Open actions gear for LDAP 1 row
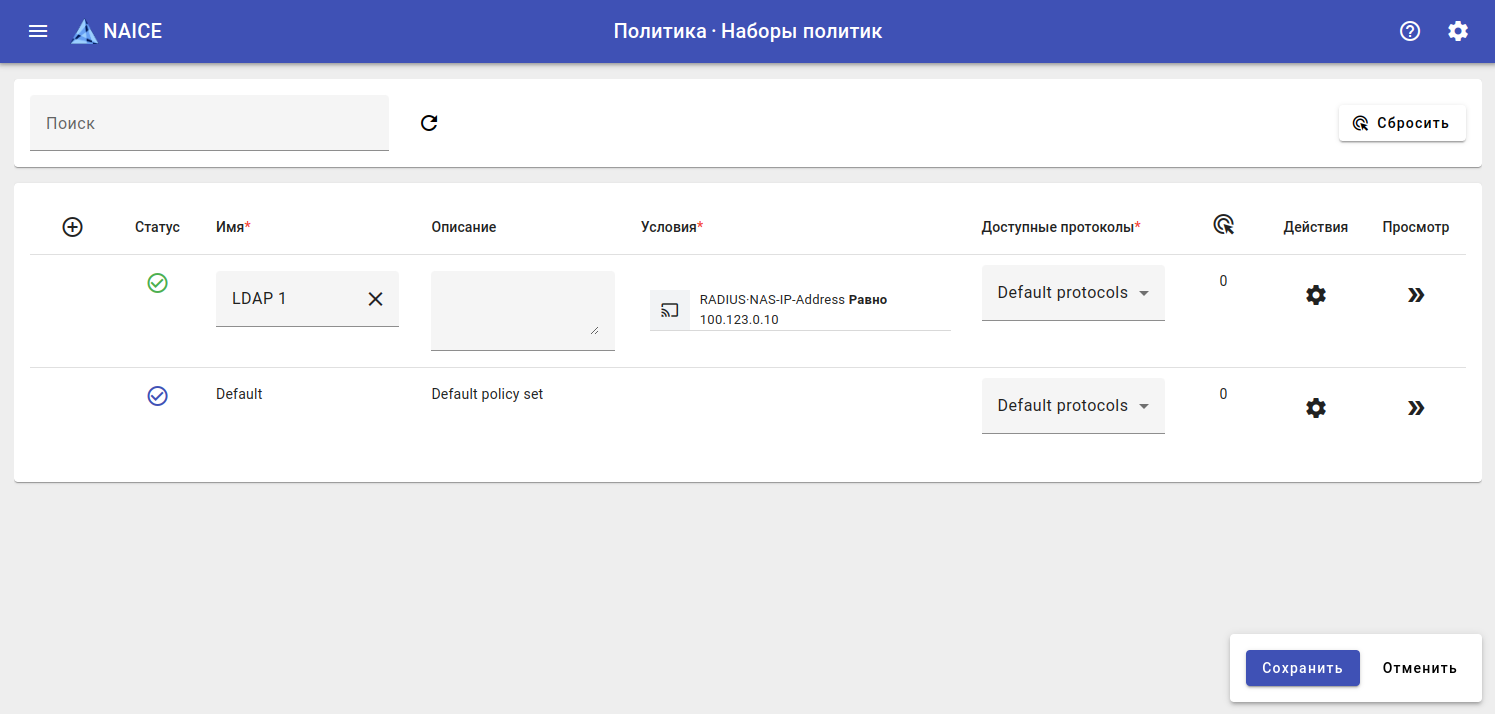This screenshot has width=1495, height=714. (1316, 295)
